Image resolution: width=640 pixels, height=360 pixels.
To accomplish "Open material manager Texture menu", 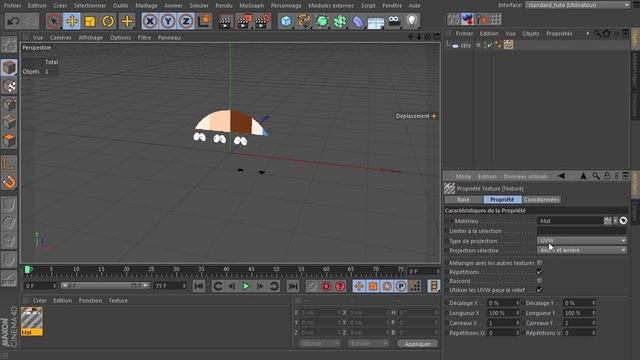I will pos(118,300).
